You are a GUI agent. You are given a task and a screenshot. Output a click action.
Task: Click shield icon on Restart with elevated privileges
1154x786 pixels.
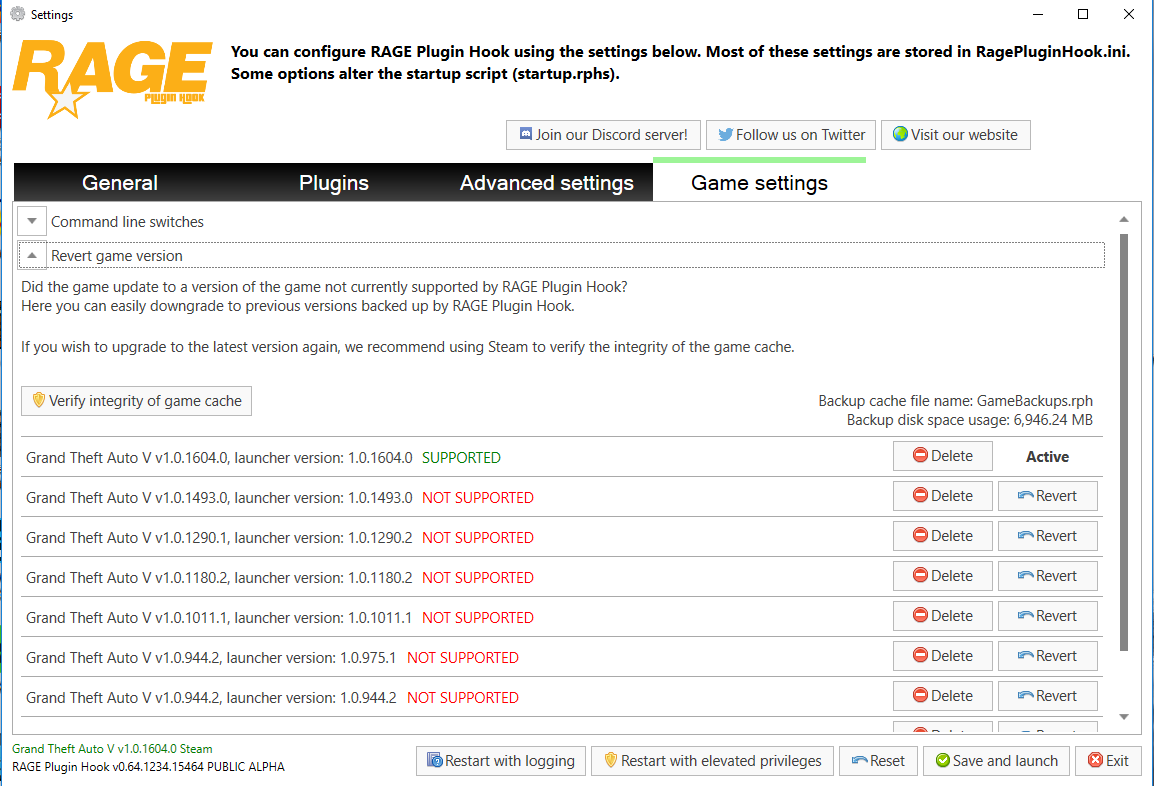point(610,760)
